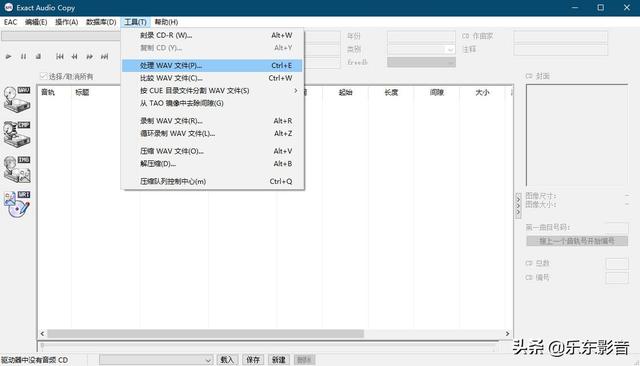Open the freedb dropdown
Screen dimensions: 640x366
[x=421, y=62]
